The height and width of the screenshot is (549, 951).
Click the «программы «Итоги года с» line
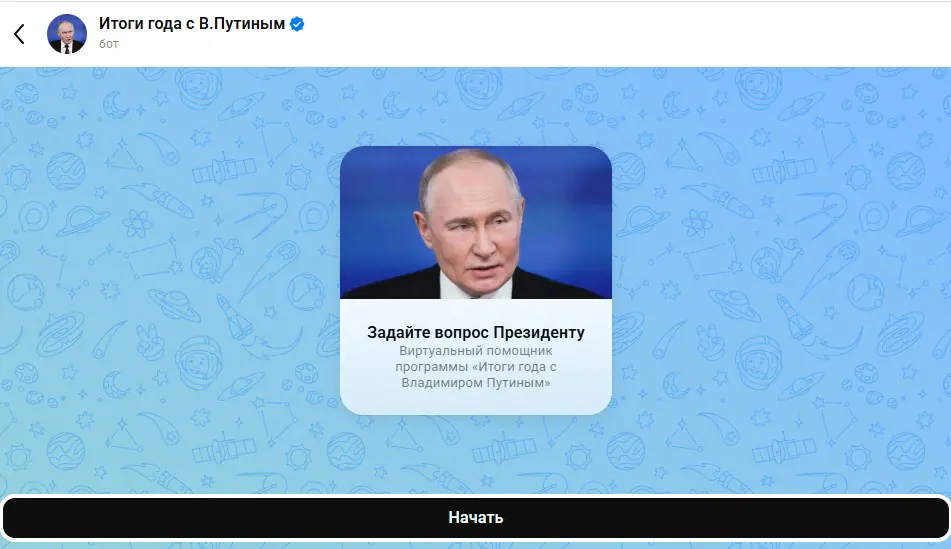point(476,366)
